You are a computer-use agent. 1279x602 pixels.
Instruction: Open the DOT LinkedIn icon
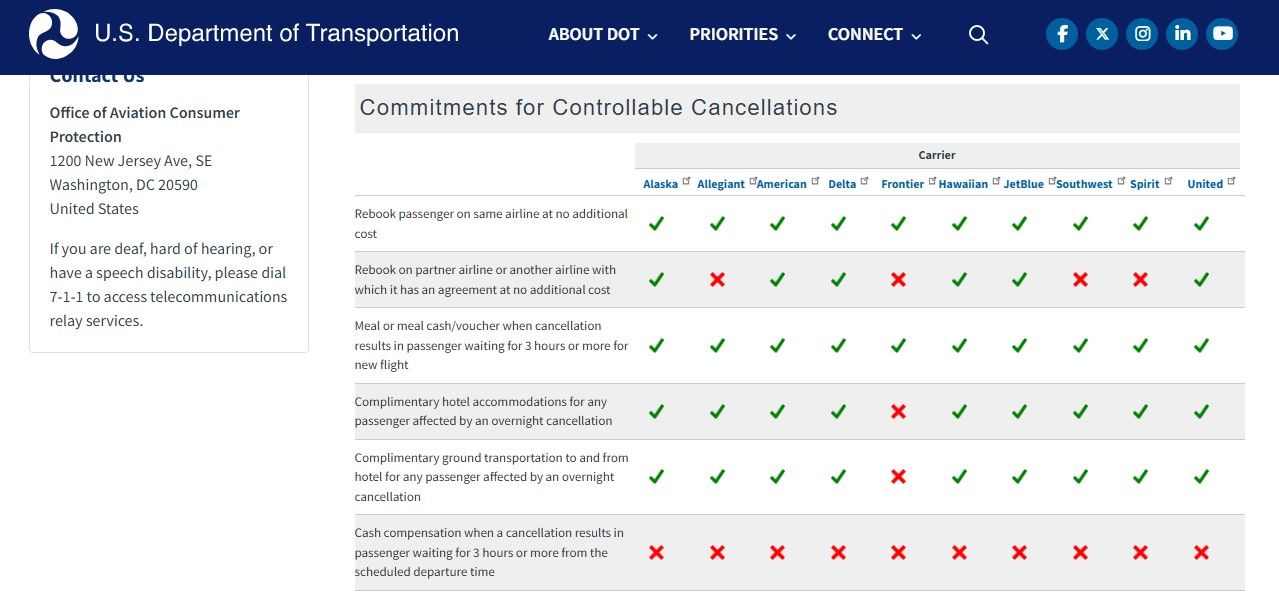(x=1182, y=34)
